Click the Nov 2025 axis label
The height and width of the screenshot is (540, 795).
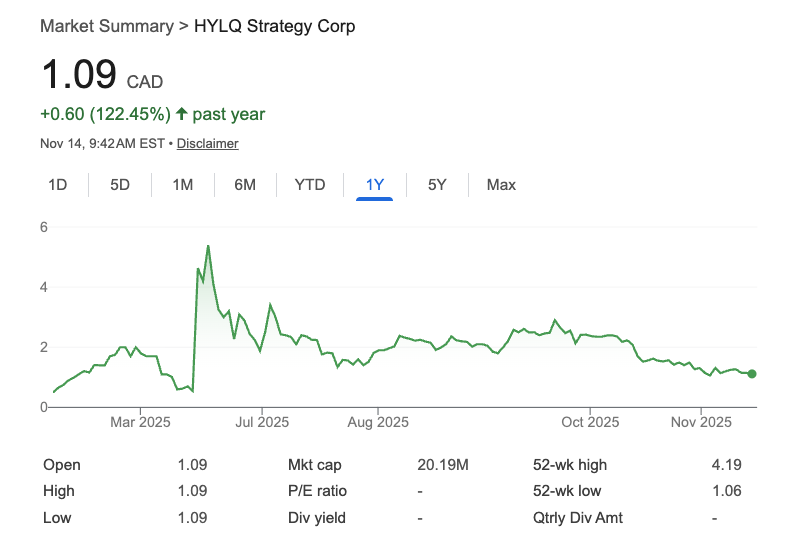(x=701, y=422)
